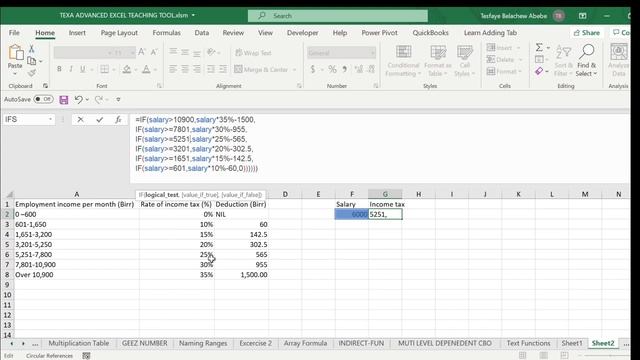
Task: Open Ribbon Display Options icon
Action: tap(582, 16)
